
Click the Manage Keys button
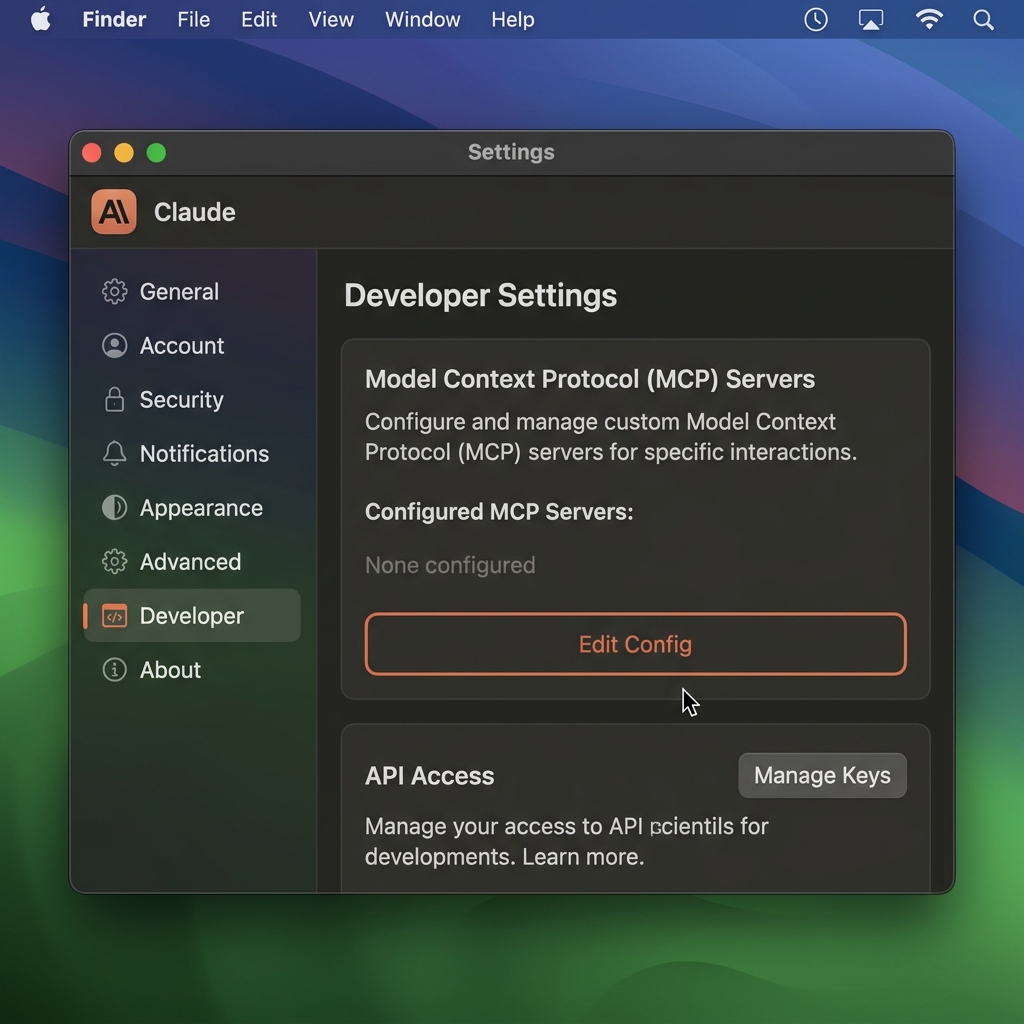click(822, 775)
